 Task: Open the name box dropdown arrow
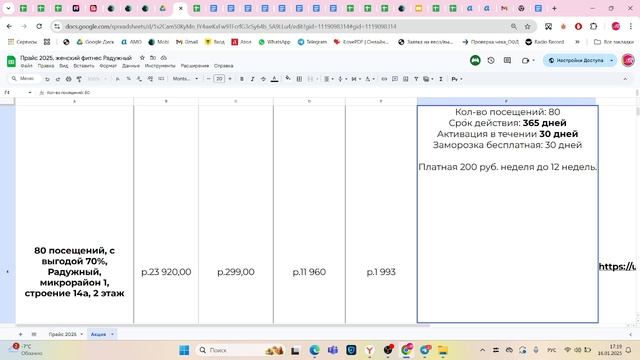pyautogui.click(x=30, y=93)
